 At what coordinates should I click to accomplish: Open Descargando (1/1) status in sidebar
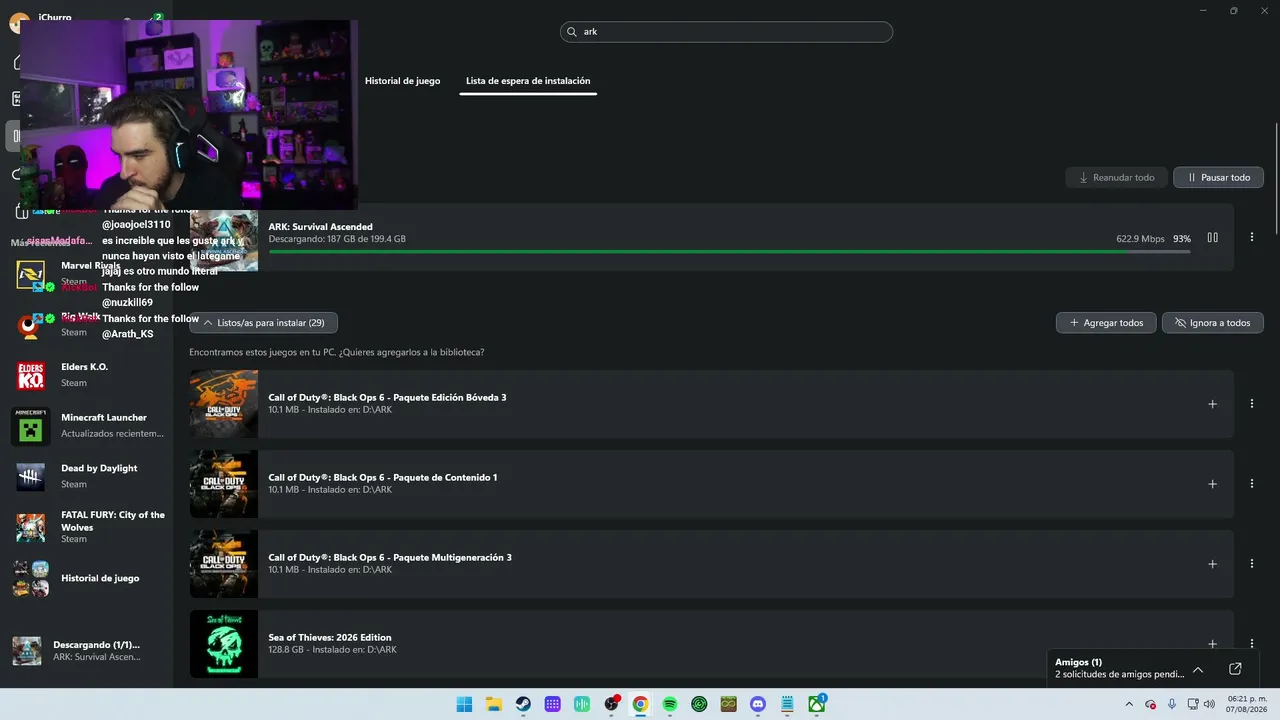point(88,651)
